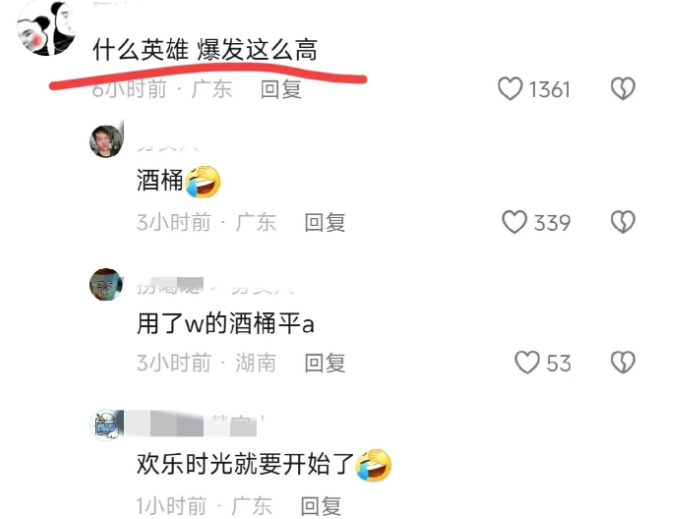
Task: Open top commenter's panda meme avatar
Action: coord(46,28)
